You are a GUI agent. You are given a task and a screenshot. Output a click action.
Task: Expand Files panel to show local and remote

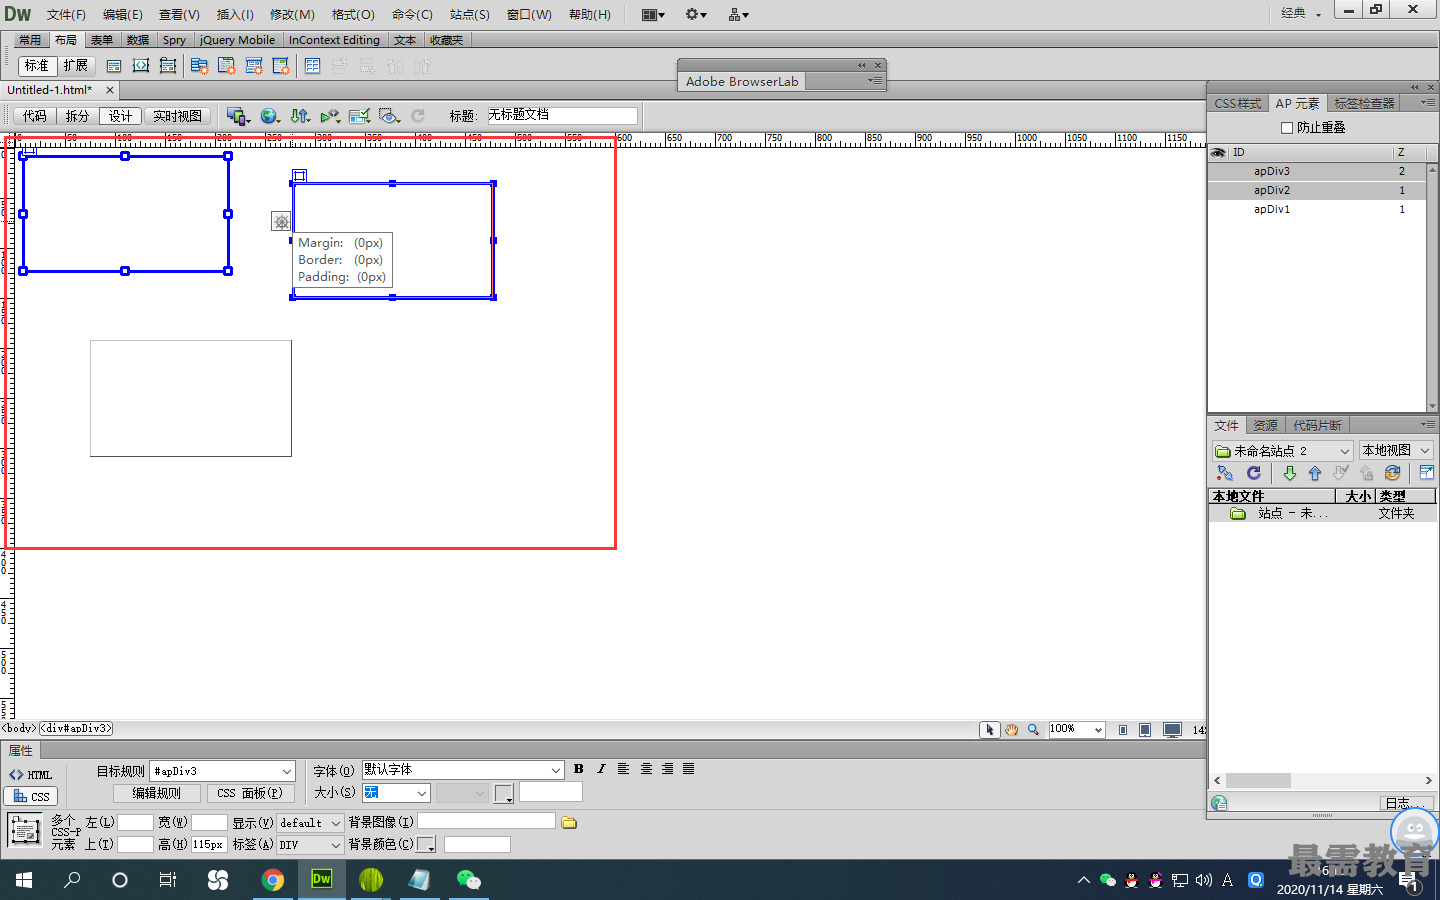[1427, 473]
